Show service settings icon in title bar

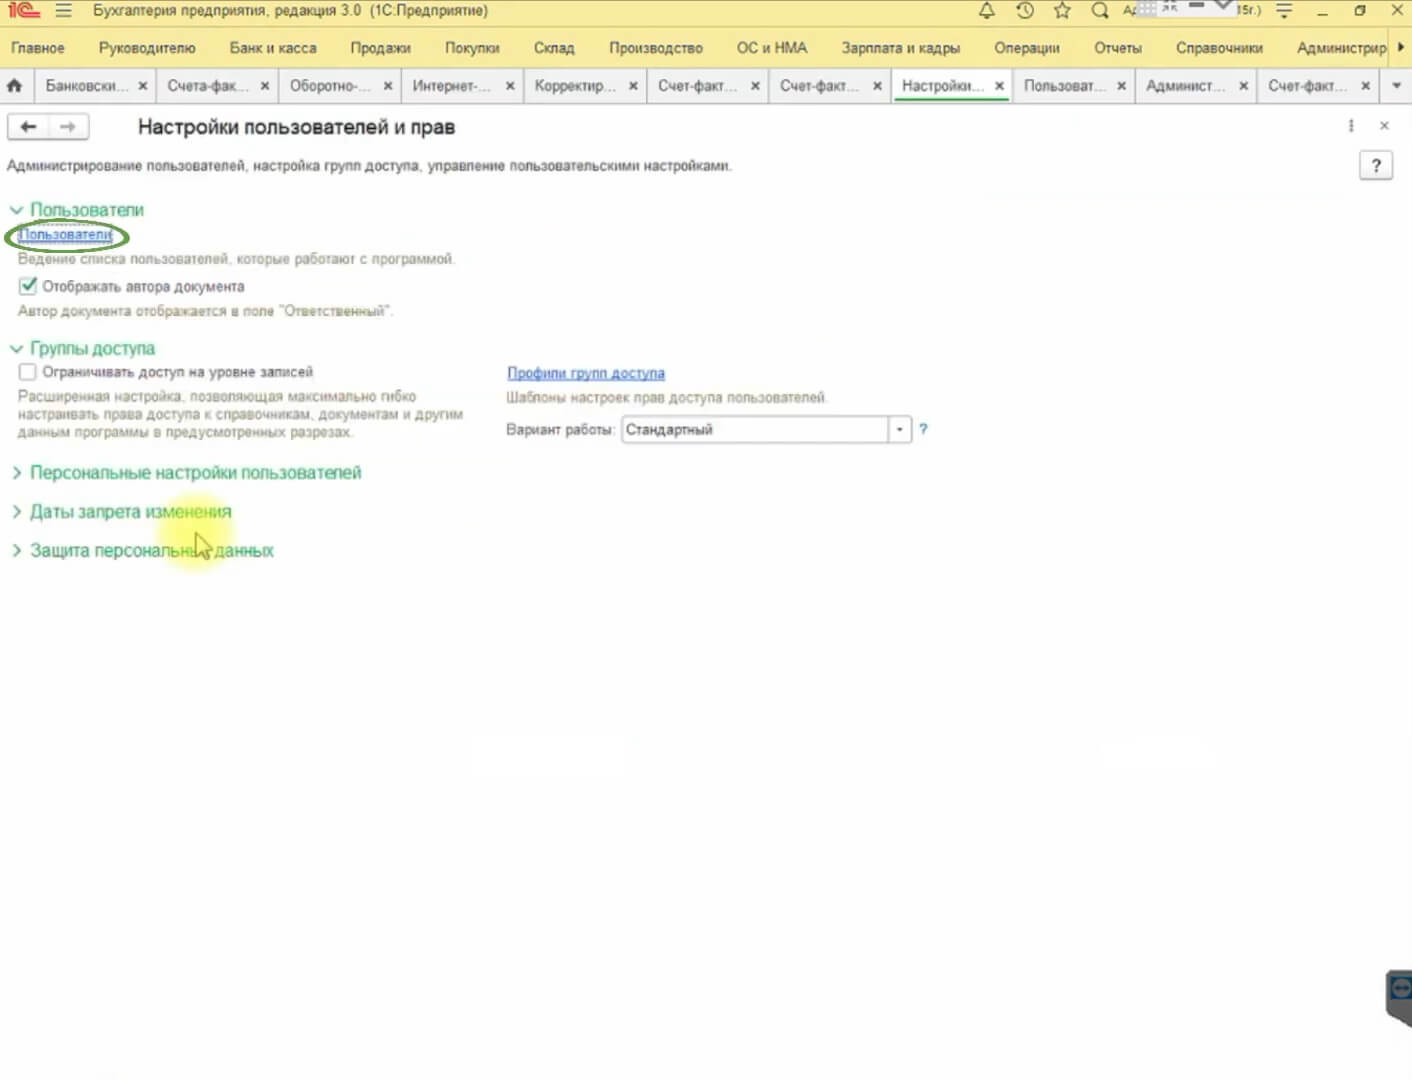tap(1285, 11)
